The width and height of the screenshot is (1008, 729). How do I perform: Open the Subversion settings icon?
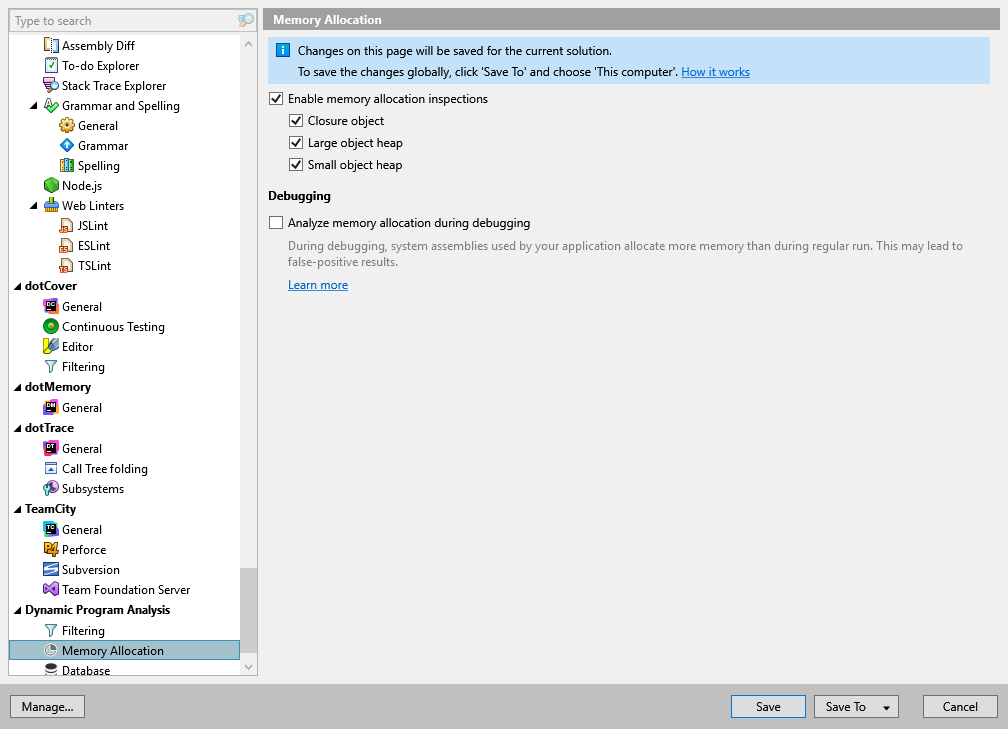[49, 569]
